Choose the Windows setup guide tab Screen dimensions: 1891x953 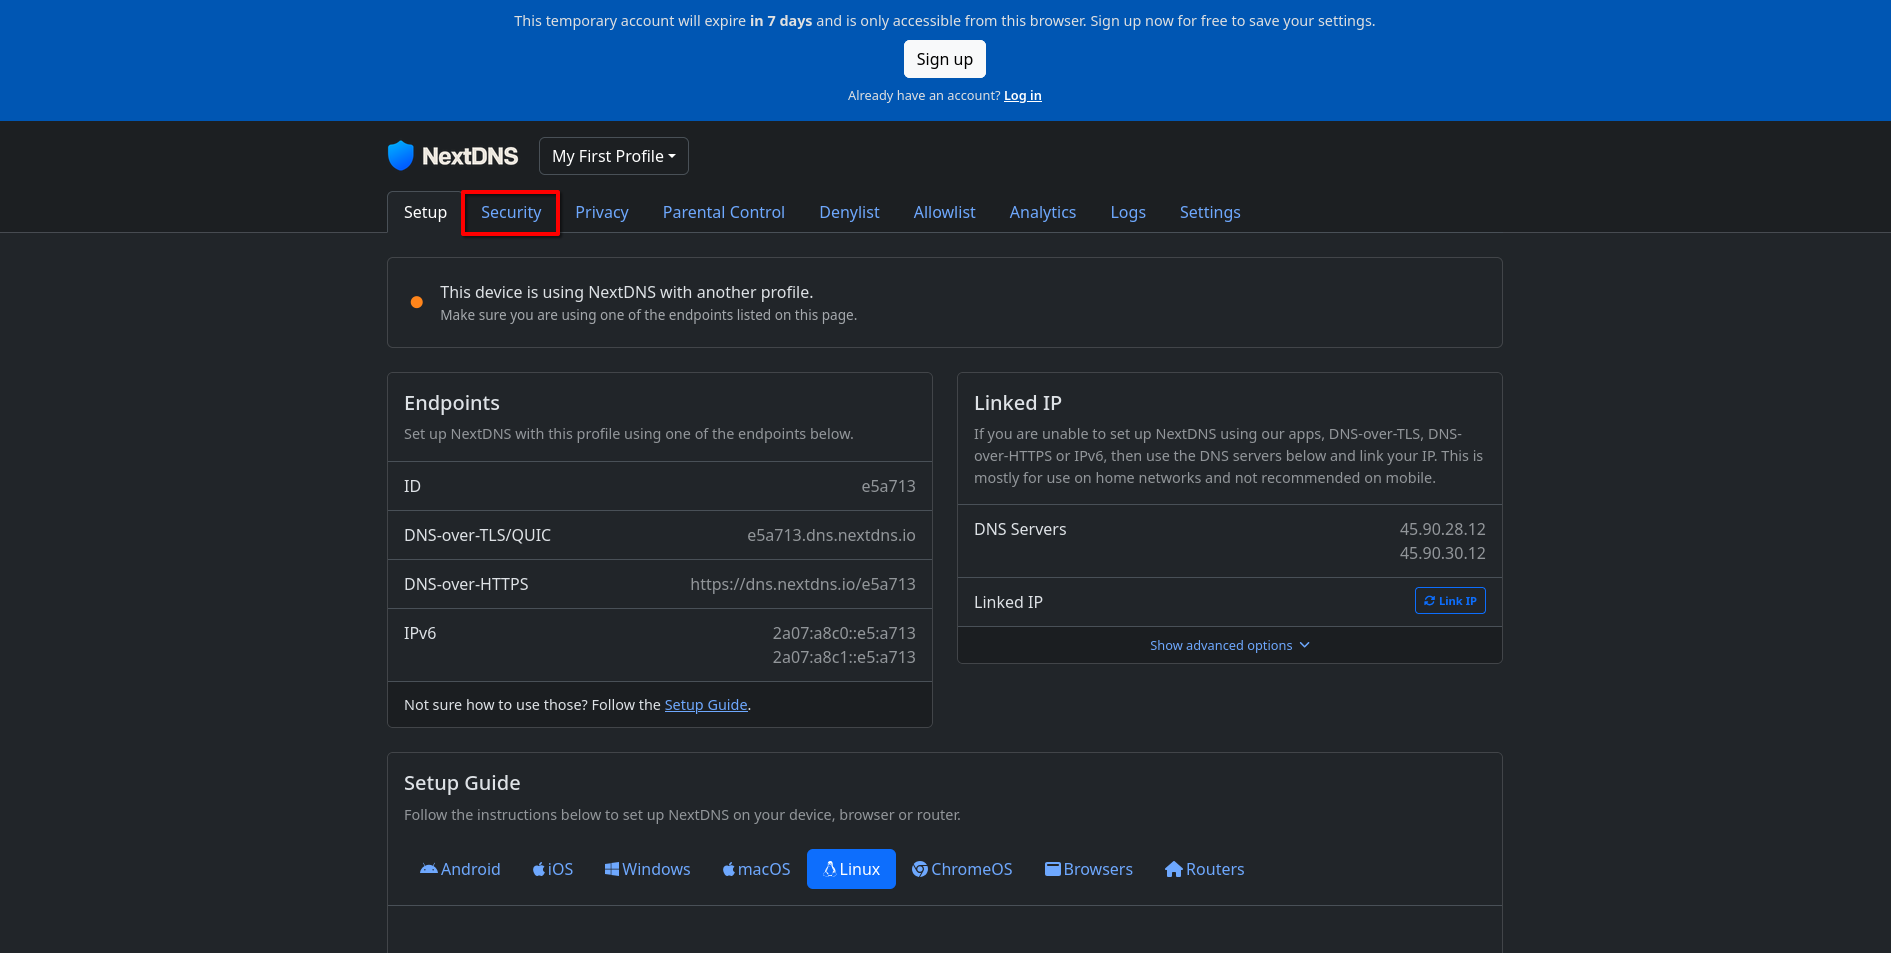click(x=647, y=869)
